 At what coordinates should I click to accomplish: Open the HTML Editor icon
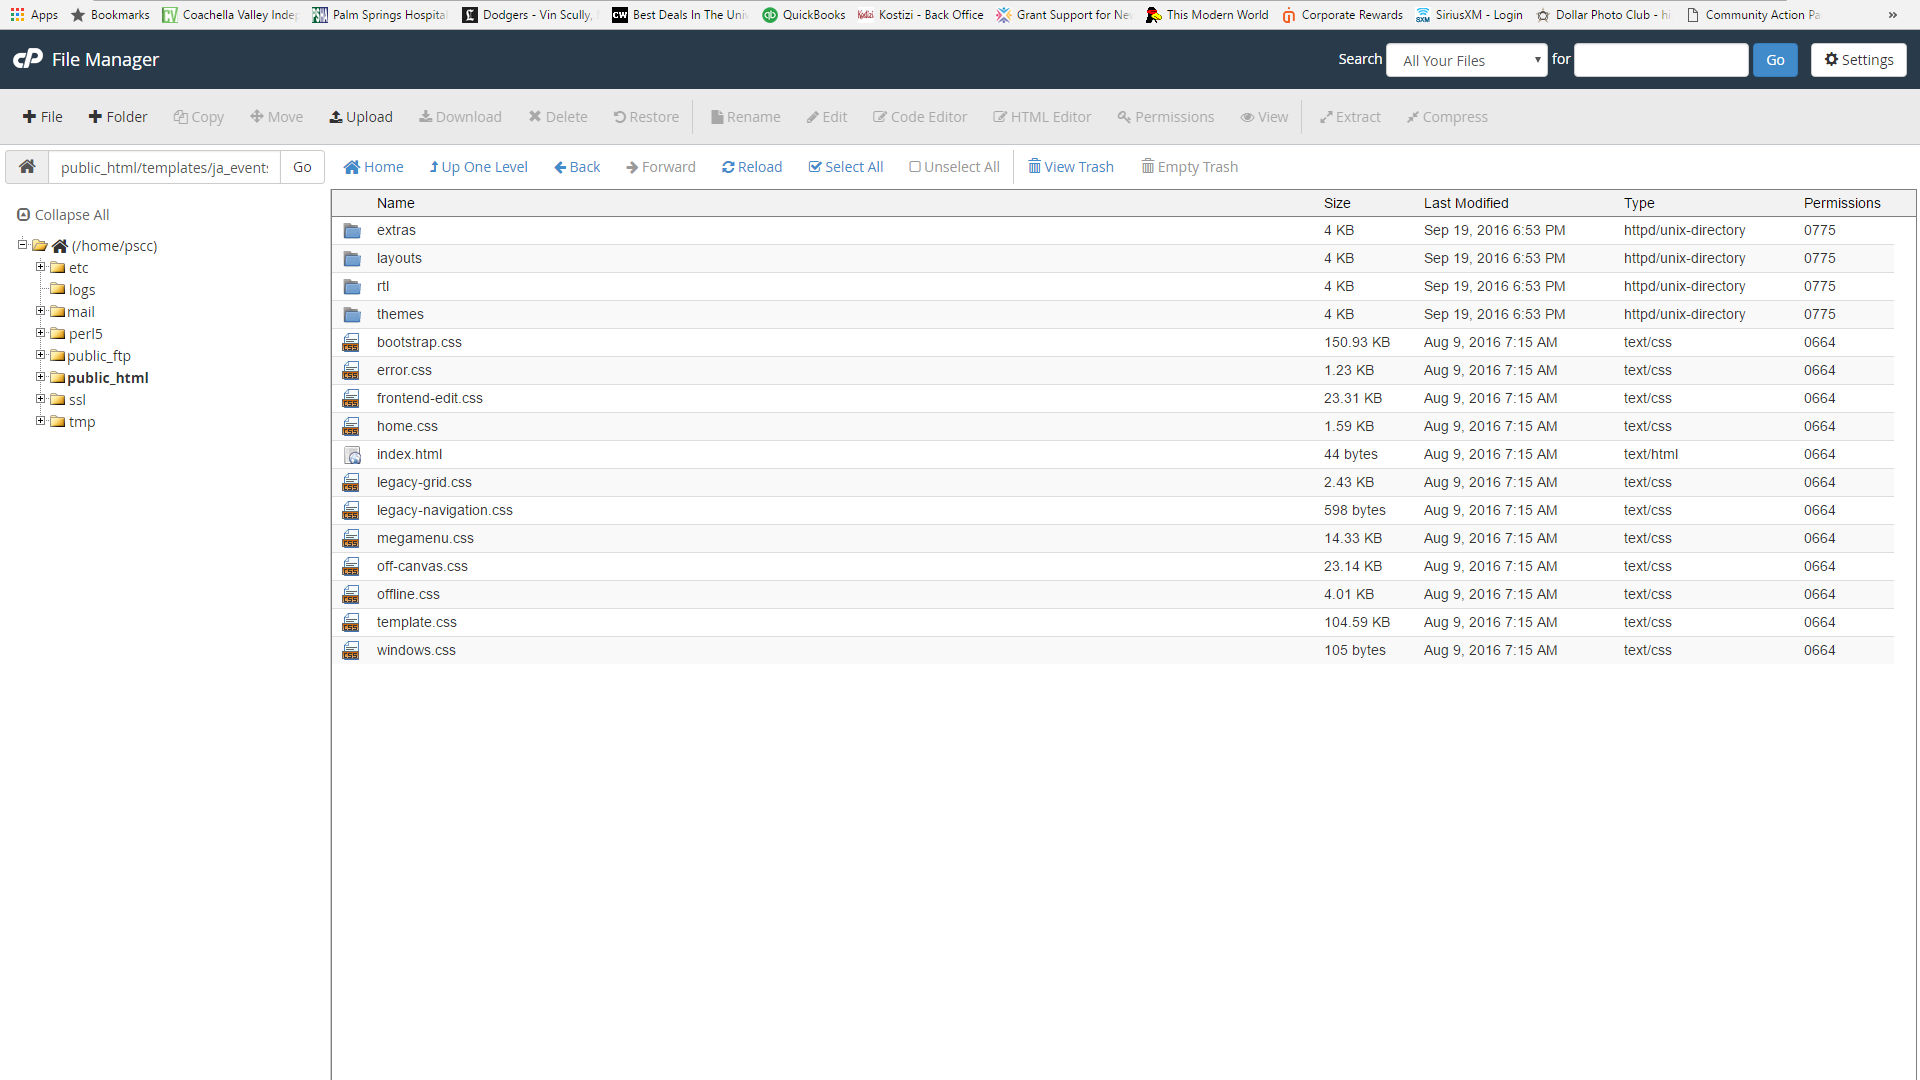tap(1042, 117)
